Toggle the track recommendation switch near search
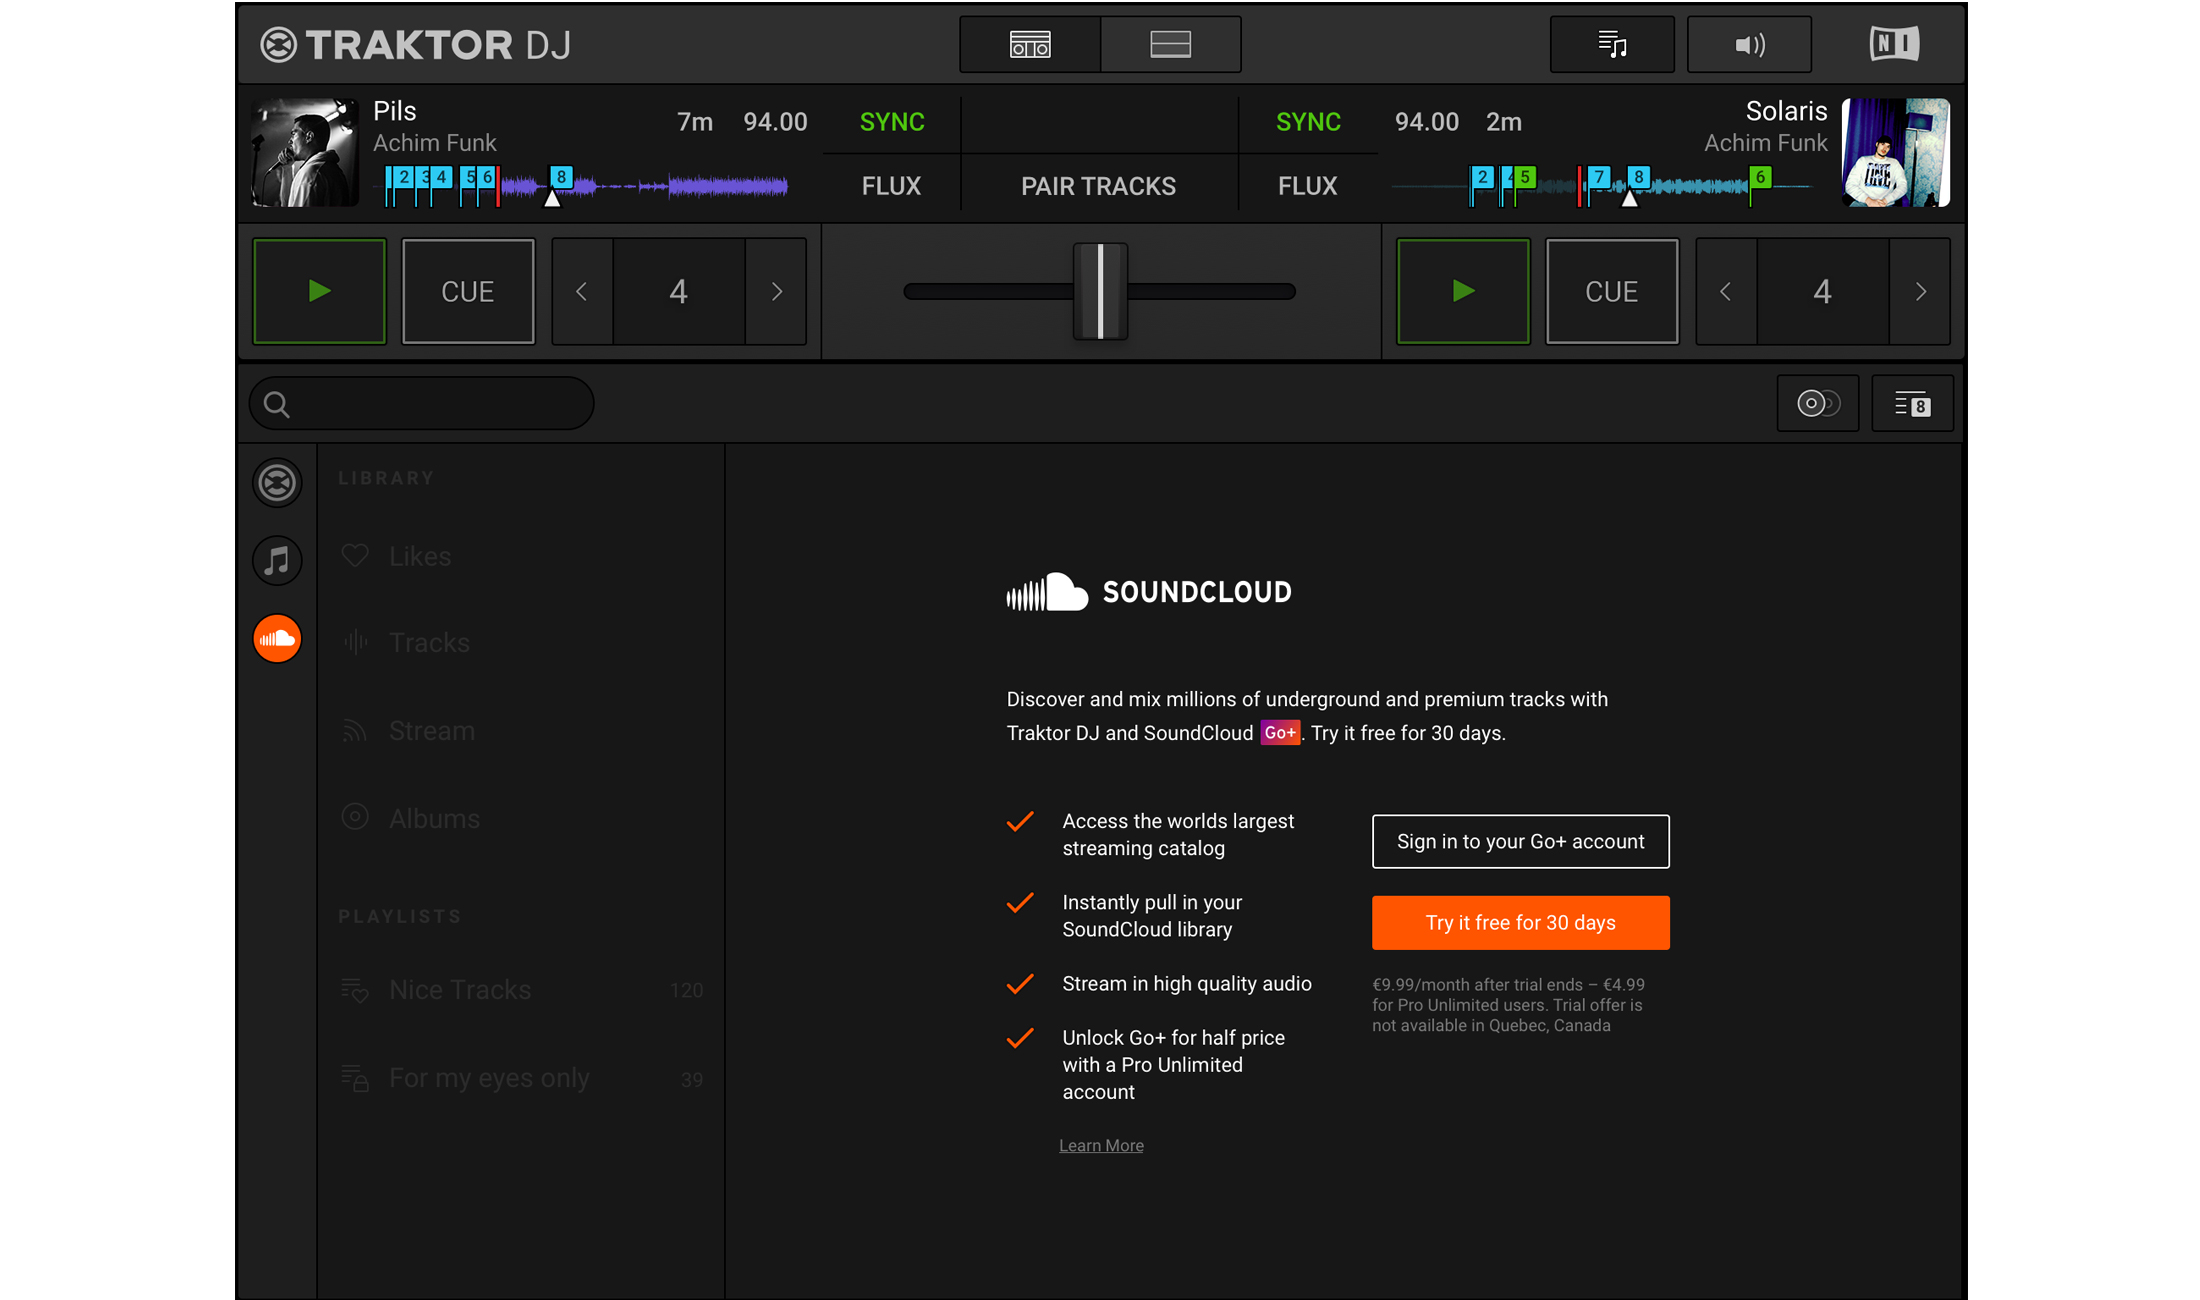The image size is (2200, 1300). [x=1817, y=403]
